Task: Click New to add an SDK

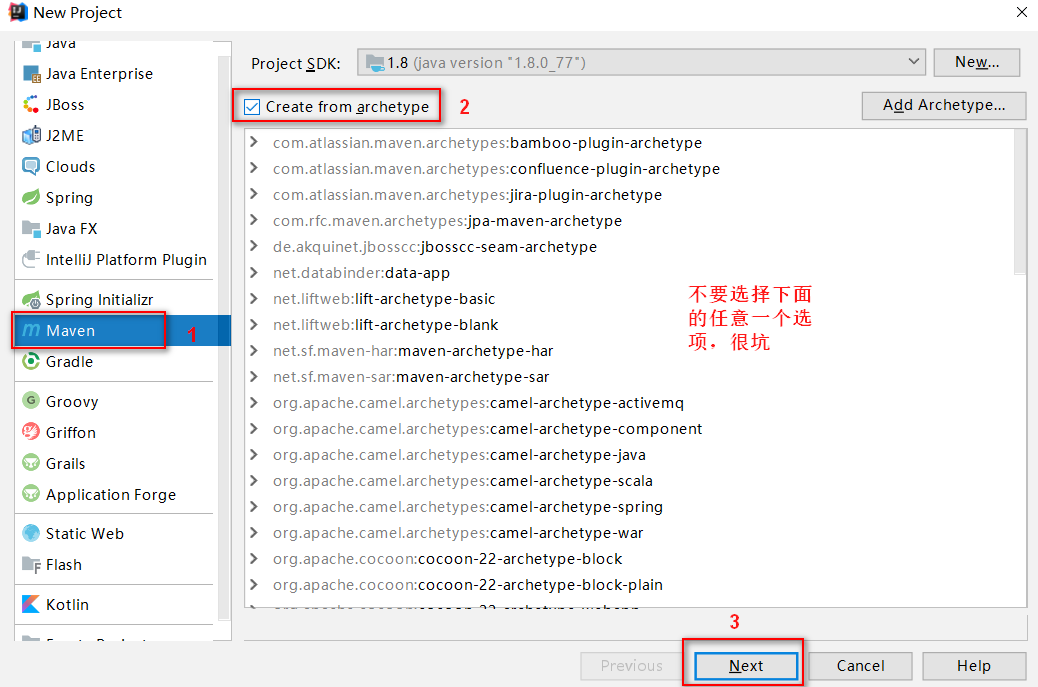Action: [x=975, y=61]
